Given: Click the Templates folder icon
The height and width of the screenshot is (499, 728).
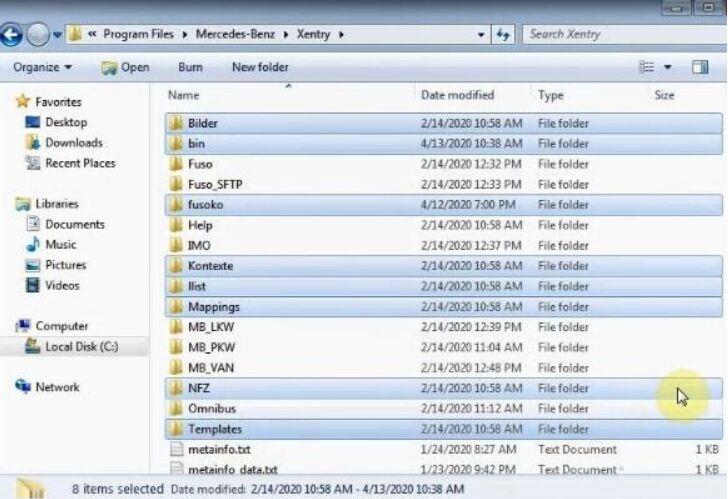Looking at the screenshot, I should pos(176,429).
